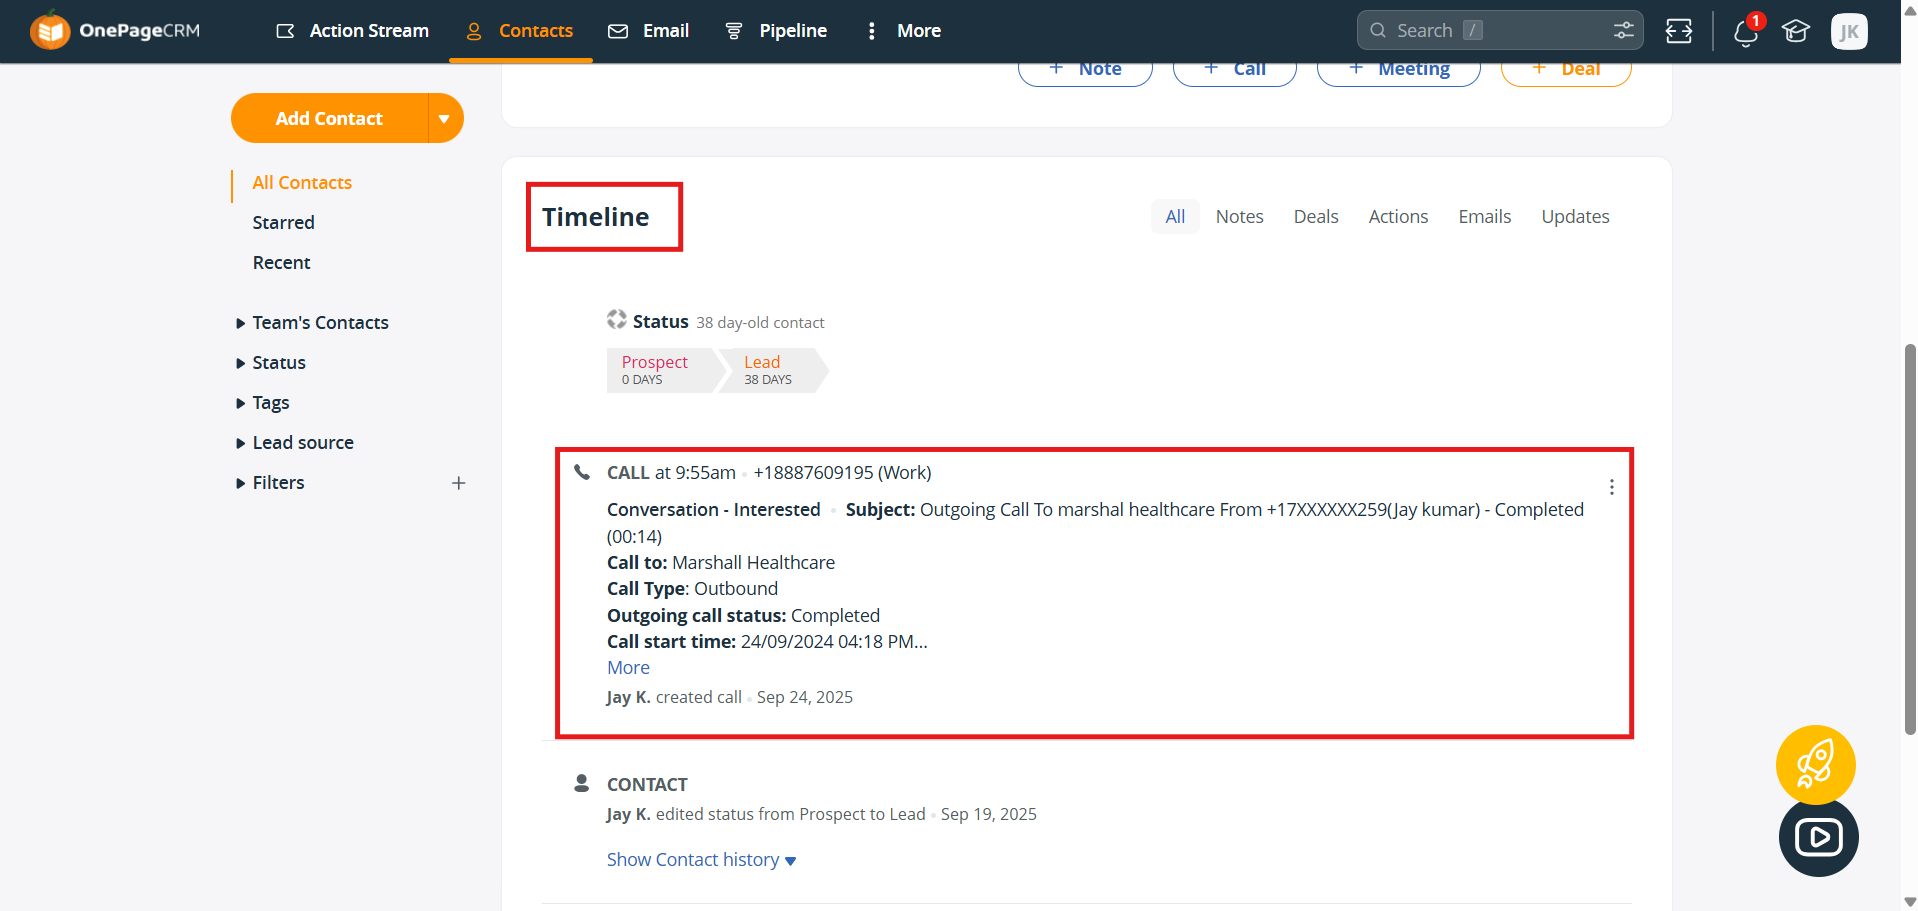Screen dimensions: 1918x911
Task: Expand Status filter in sidebar
Action: (x=270, y=363)
